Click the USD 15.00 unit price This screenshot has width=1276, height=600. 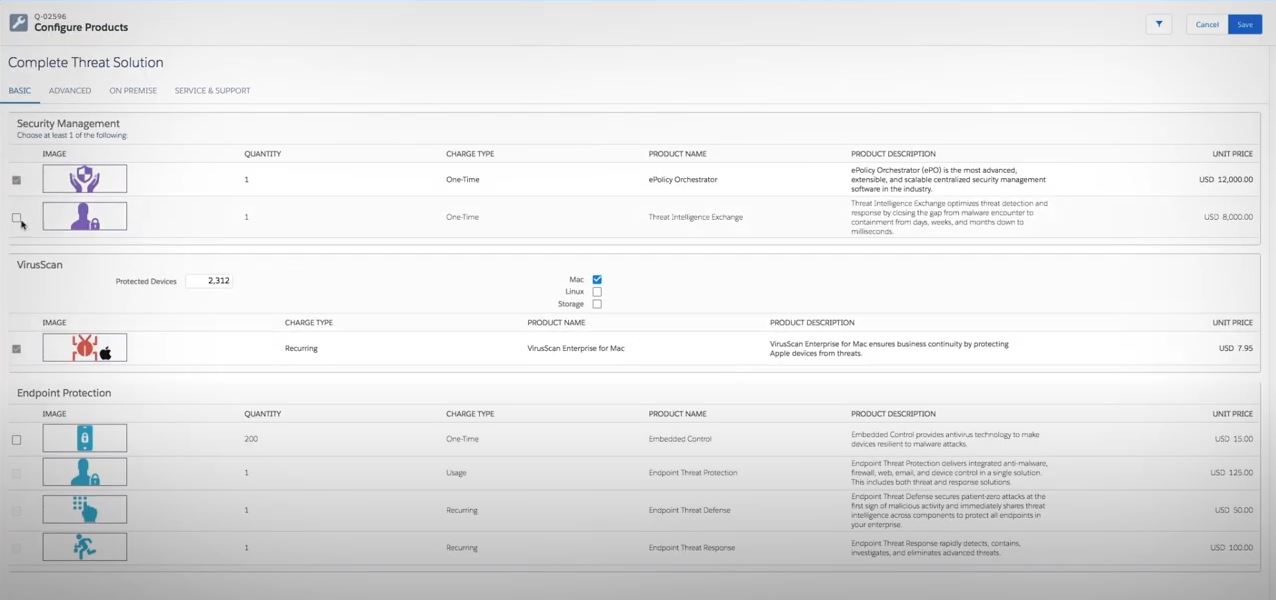[1234, 439]
